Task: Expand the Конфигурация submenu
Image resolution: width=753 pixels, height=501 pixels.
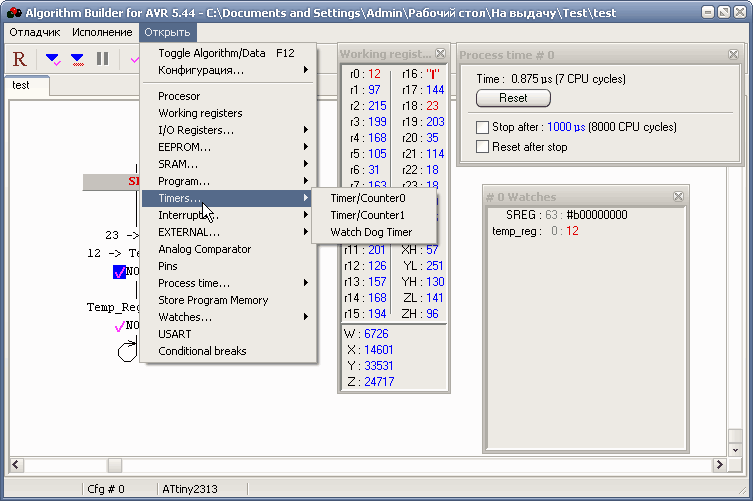Action: tap(200, 70)
